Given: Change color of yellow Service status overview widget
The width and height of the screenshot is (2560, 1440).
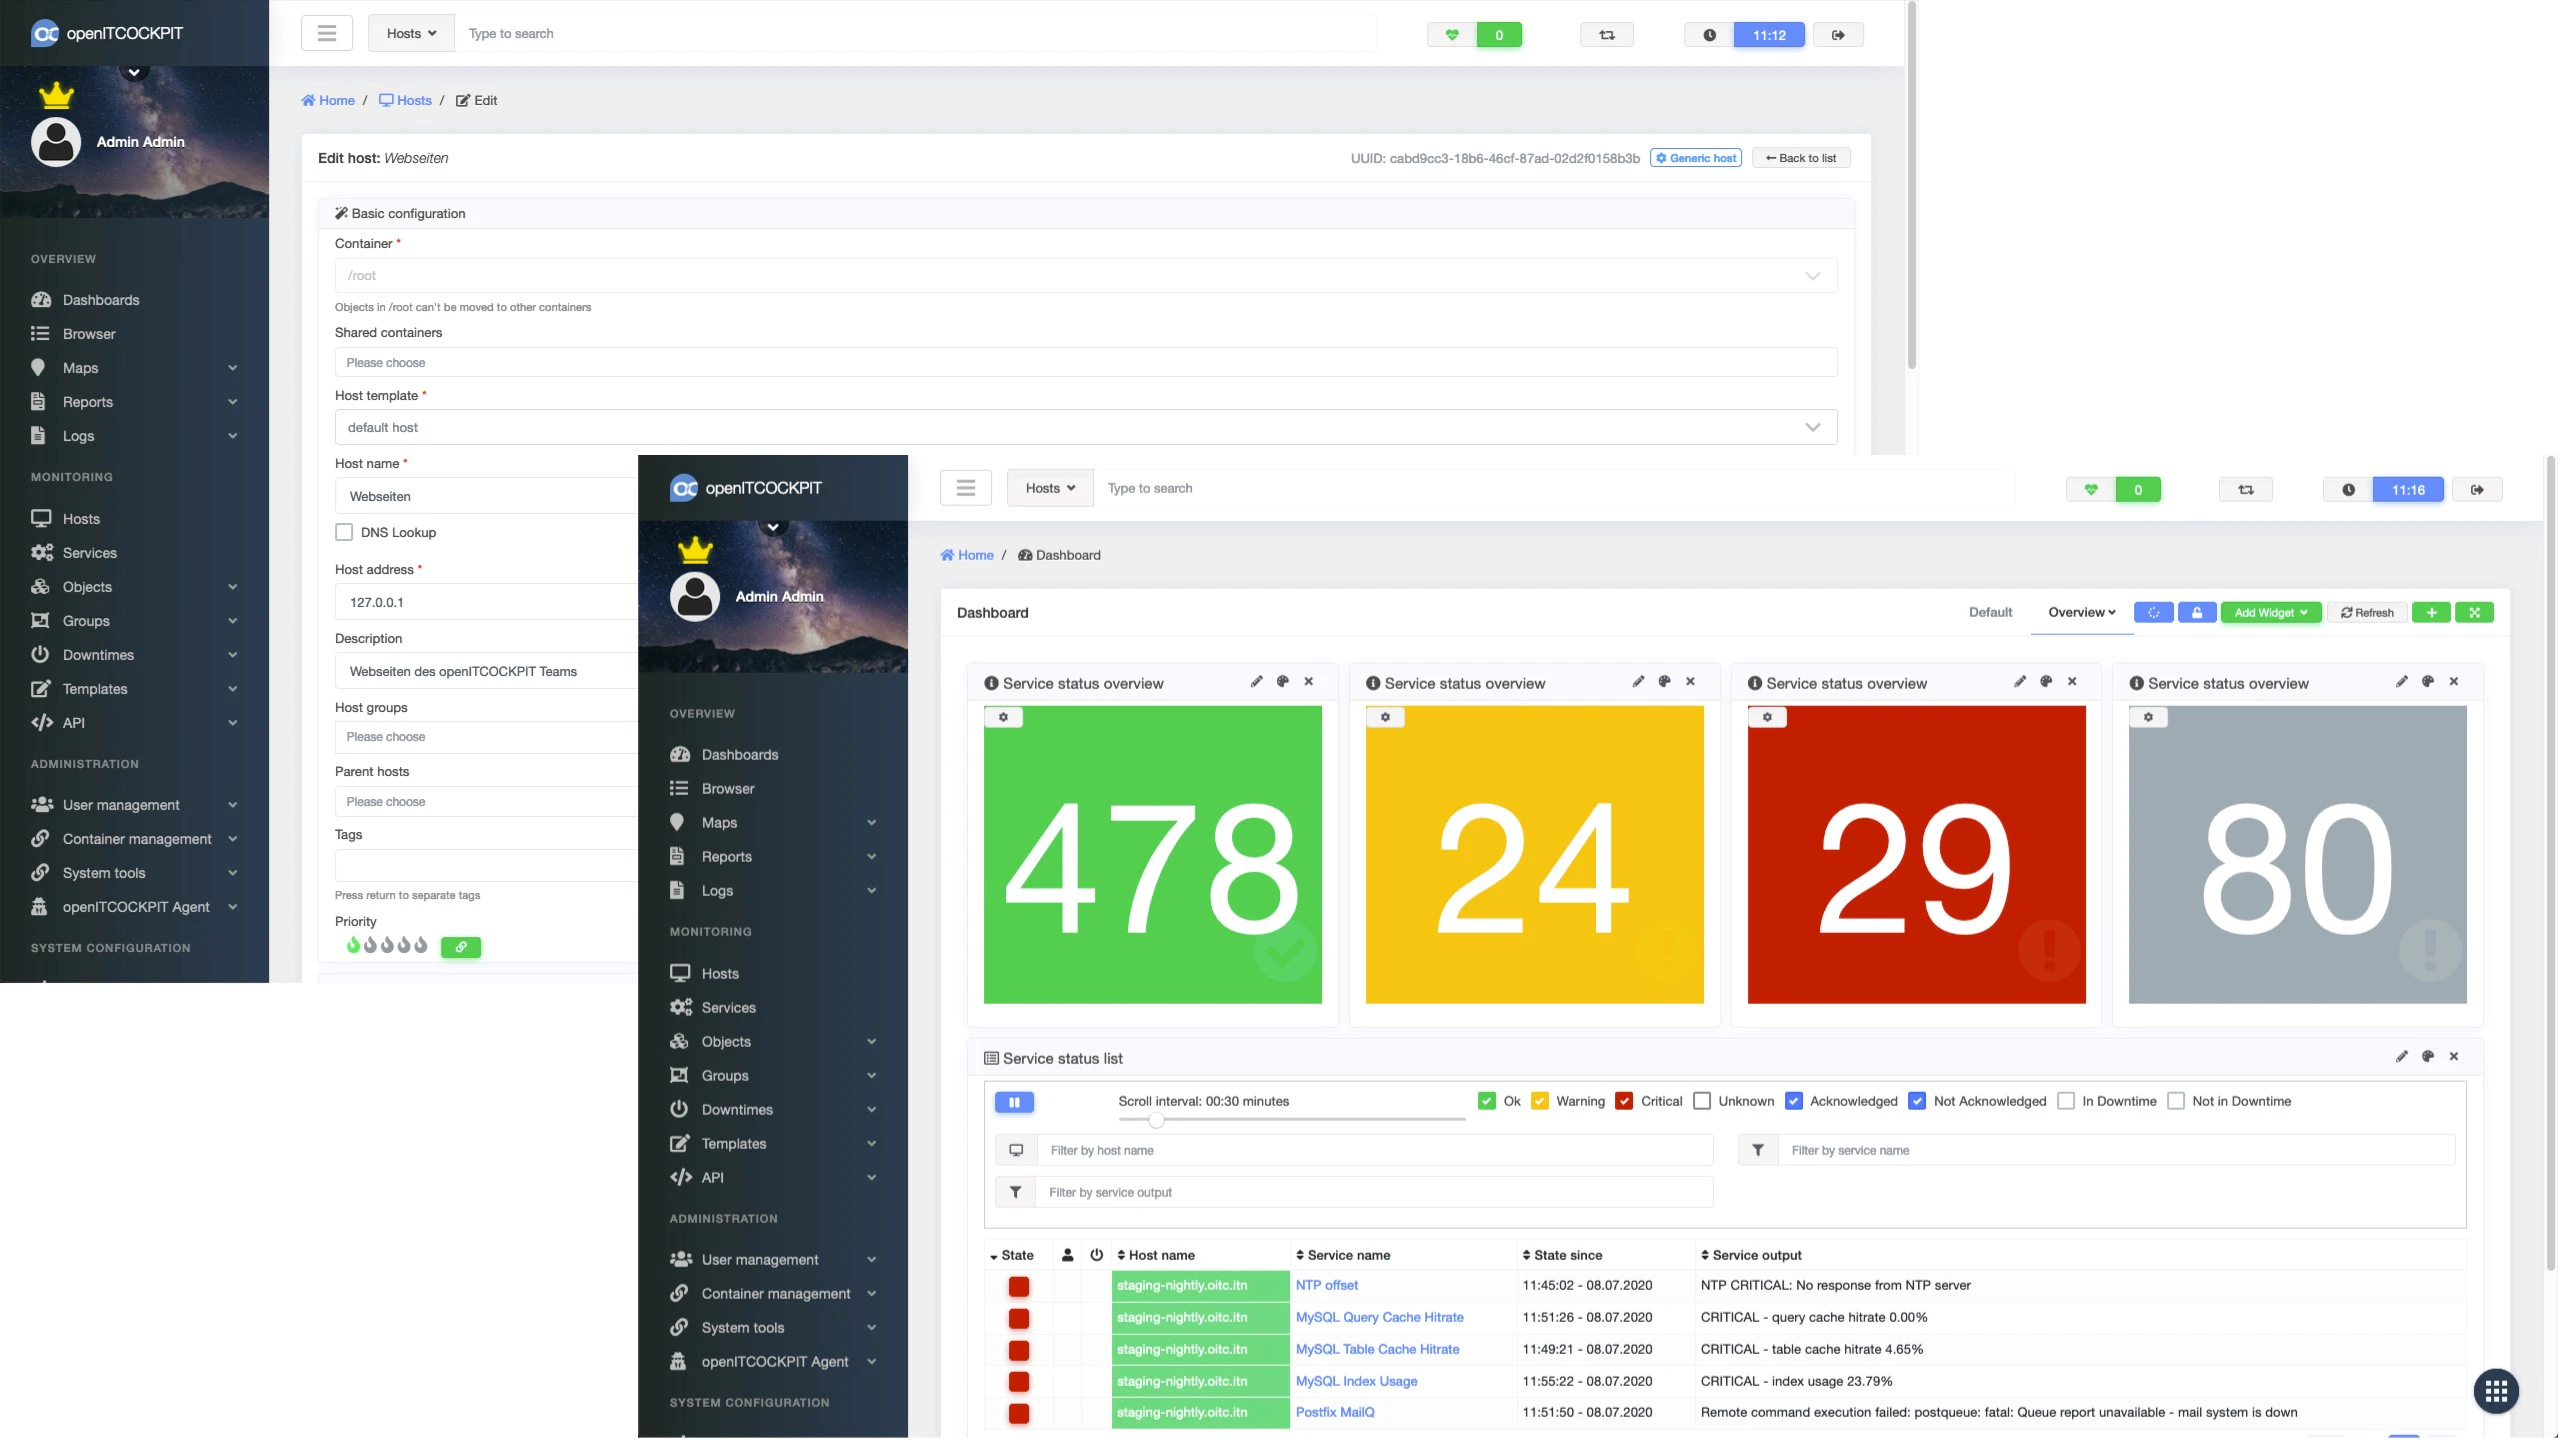Looking at the screenshot, I should (1664, 682).
